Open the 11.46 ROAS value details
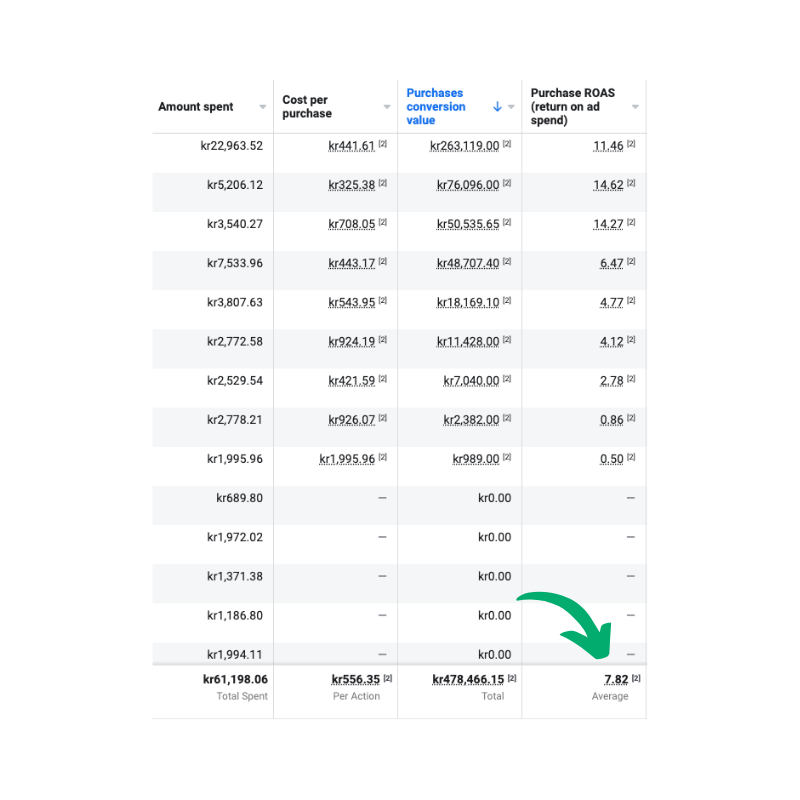800x800 pixels. (608, 146)
